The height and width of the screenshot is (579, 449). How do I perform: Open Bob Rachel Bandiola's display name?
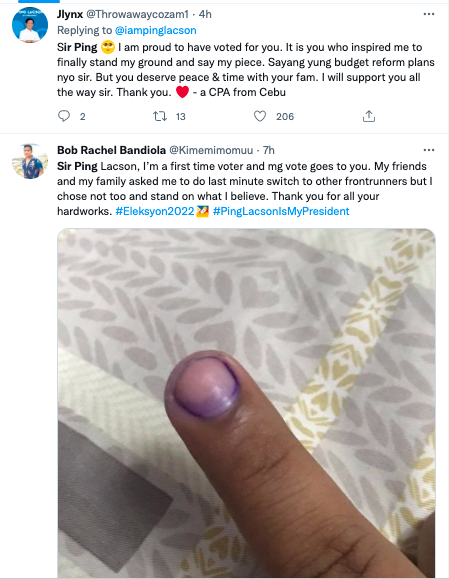112,150
